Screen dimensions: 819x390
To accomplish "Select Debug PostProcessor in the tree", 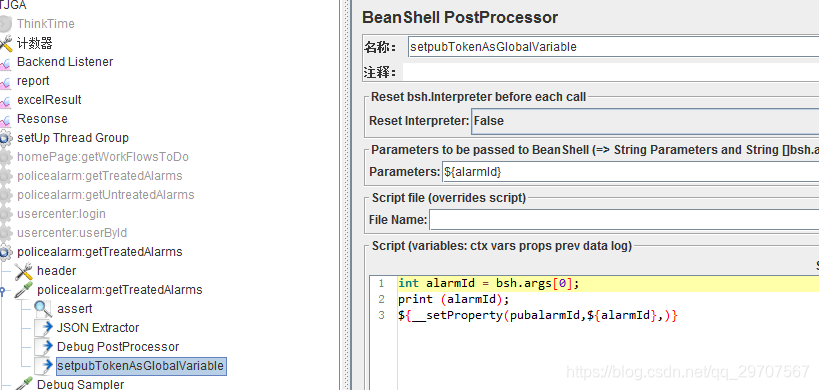I will coord(118,347).
